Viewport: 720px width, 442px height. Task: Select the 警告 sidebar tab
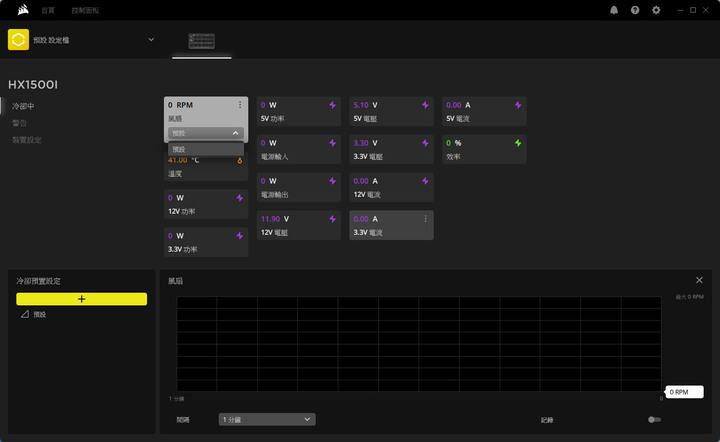(19, 123)
